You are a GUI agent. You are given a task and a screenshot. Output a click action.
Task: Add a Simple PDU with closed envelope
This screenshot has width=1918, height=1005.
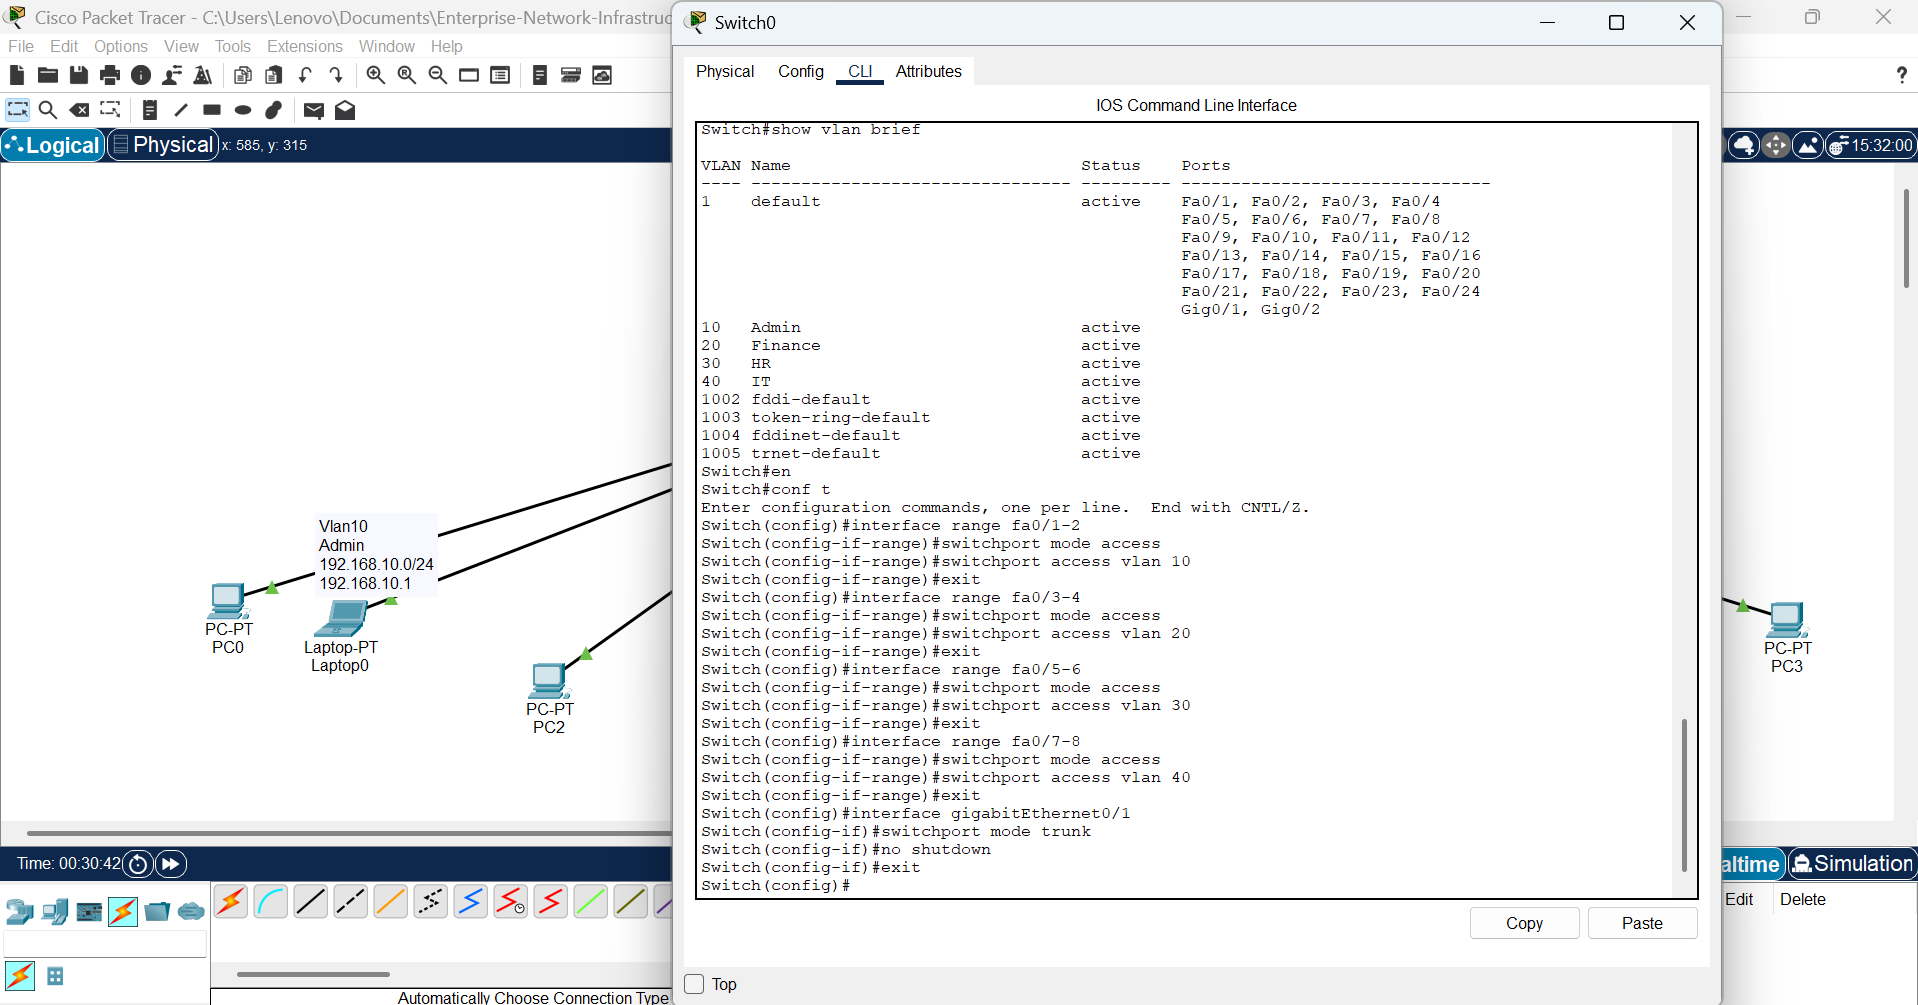click(x=313, y=110)
